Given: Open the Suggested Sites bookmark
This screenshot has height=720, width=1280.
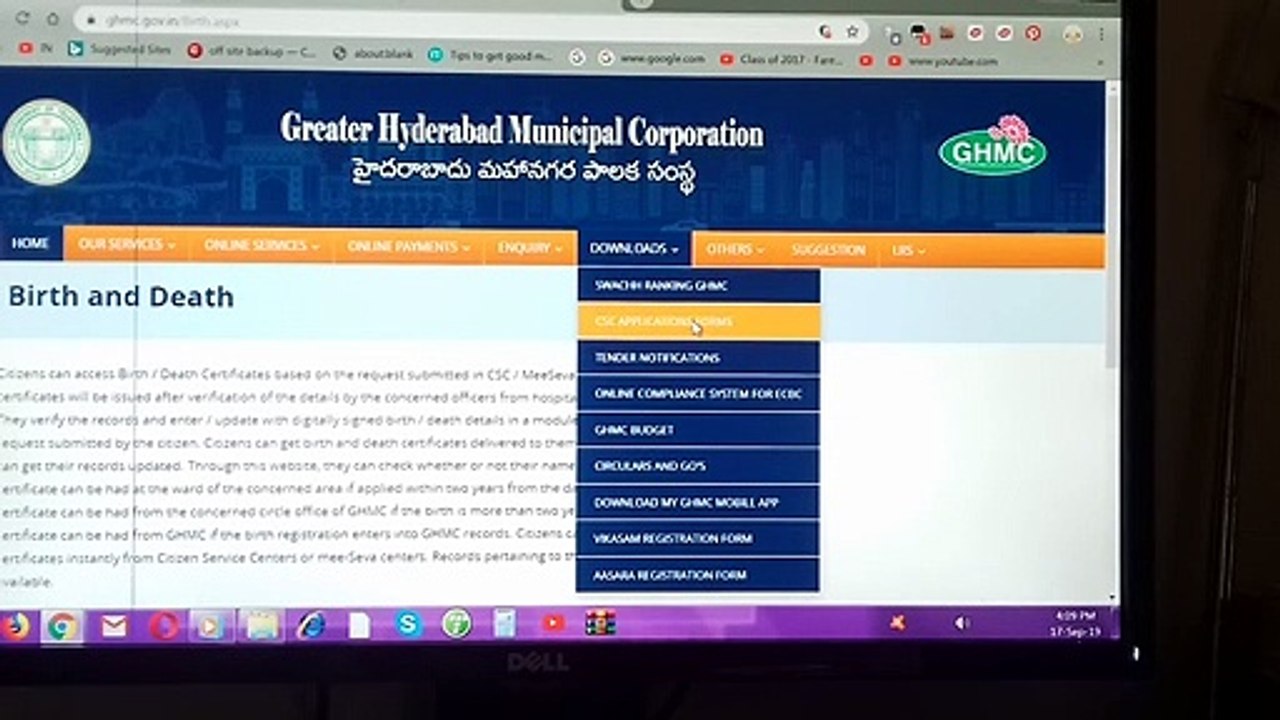Looking at the screenshot, I should click(119, 49).
